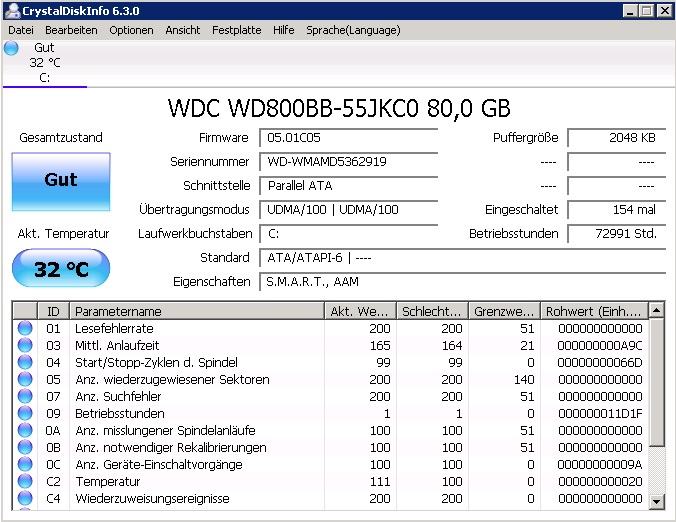This screenshot has height=522, width=676.
Task: Maximize the CrystalDiskInfo window
Action: tap(646, 11)
